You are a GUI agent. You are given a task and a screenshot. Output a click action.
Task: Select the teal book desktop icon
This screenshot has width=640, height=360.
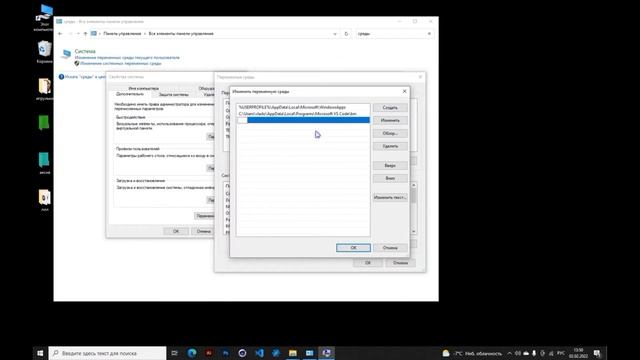[x=44, y=162]
